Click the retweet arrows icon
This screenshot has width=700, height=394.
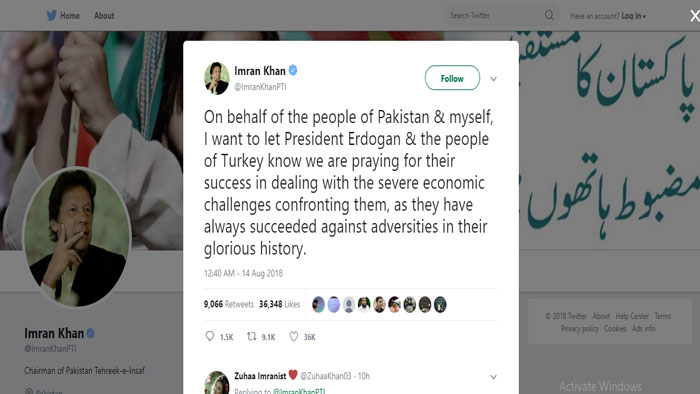pos(252,336)
